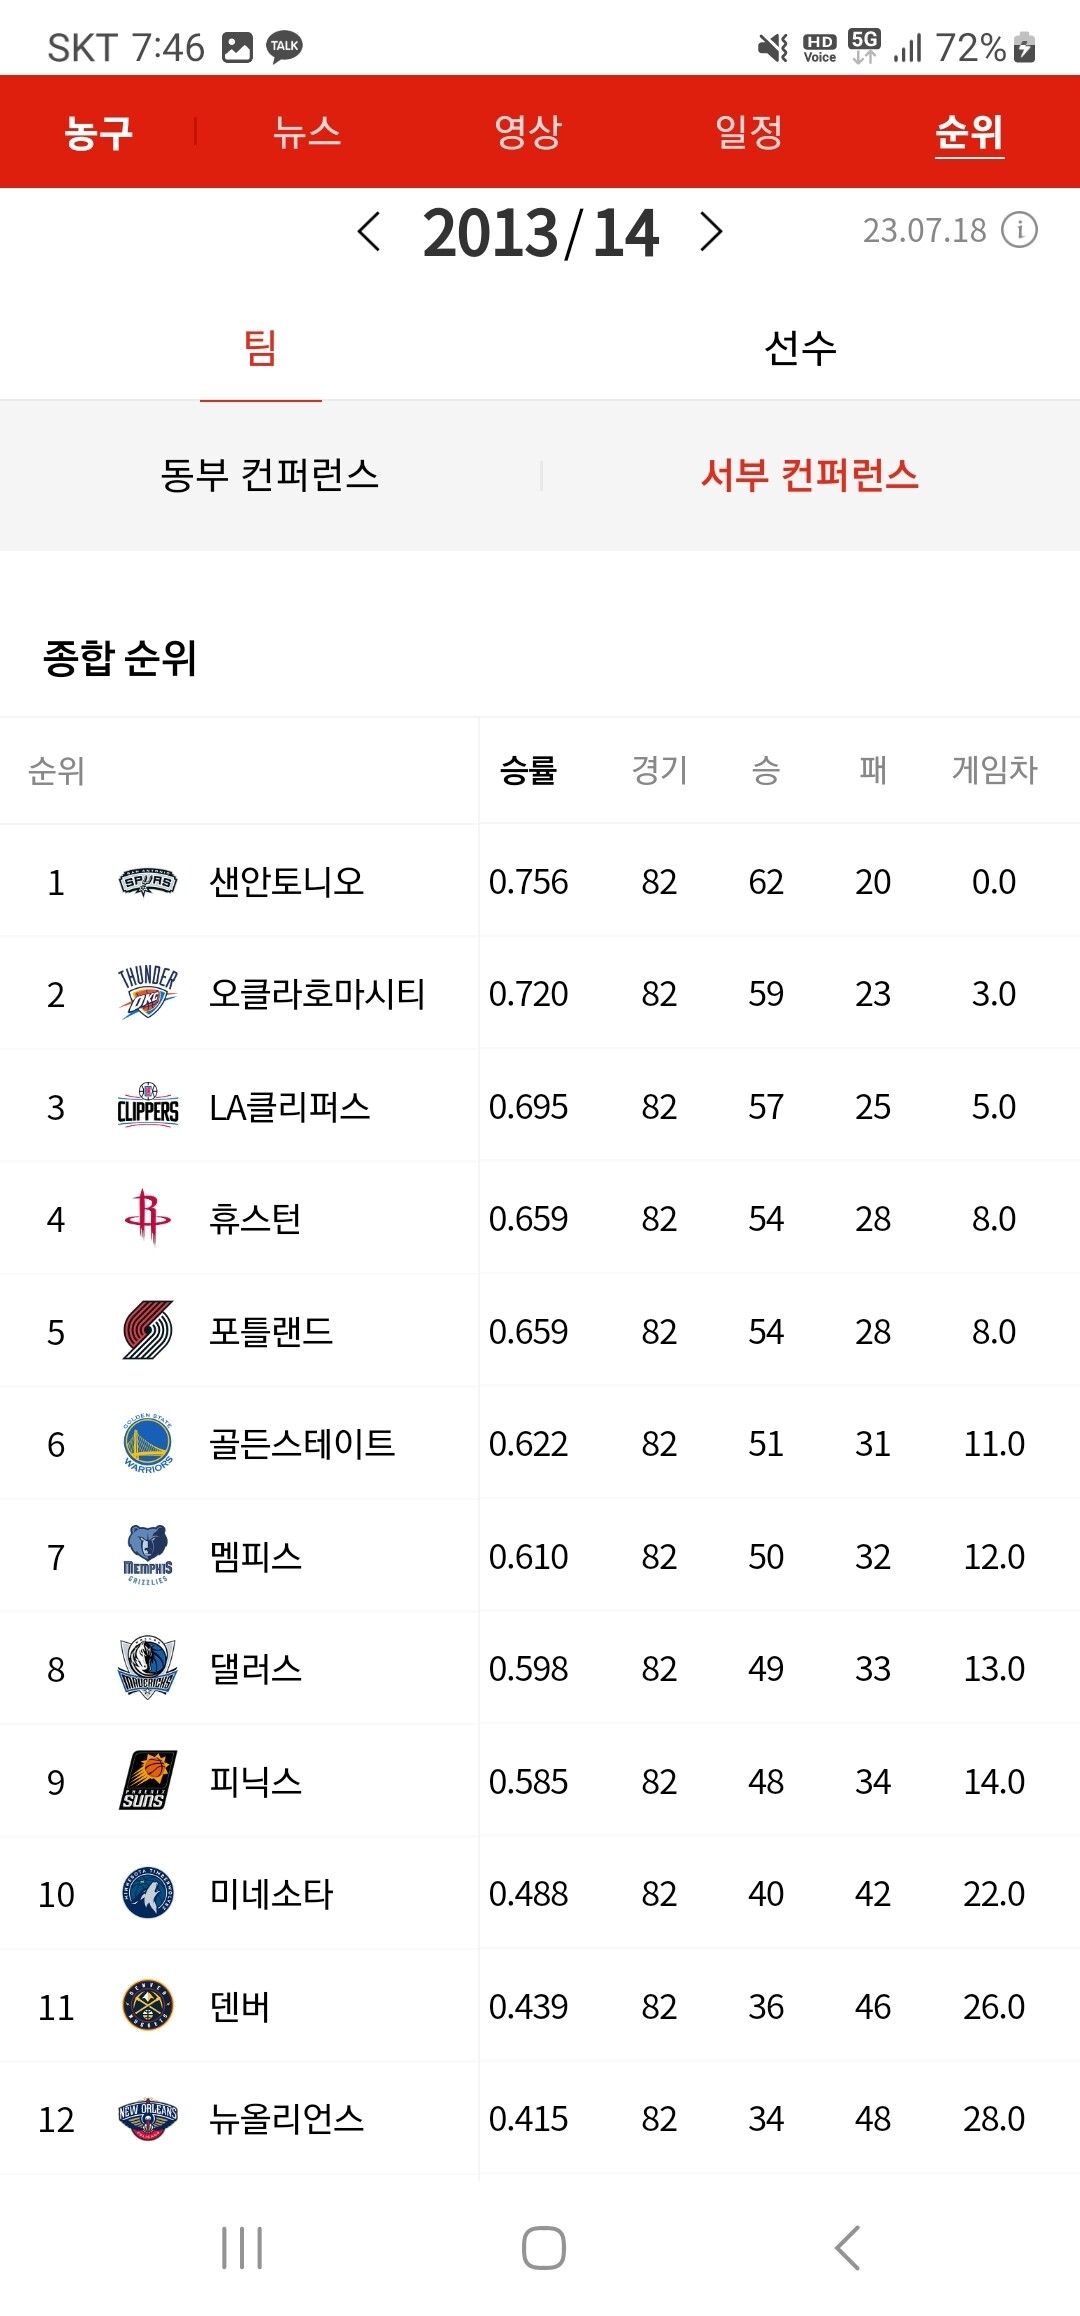
Task: Tap the Golden State Warriors logo
Action: 148,1443
